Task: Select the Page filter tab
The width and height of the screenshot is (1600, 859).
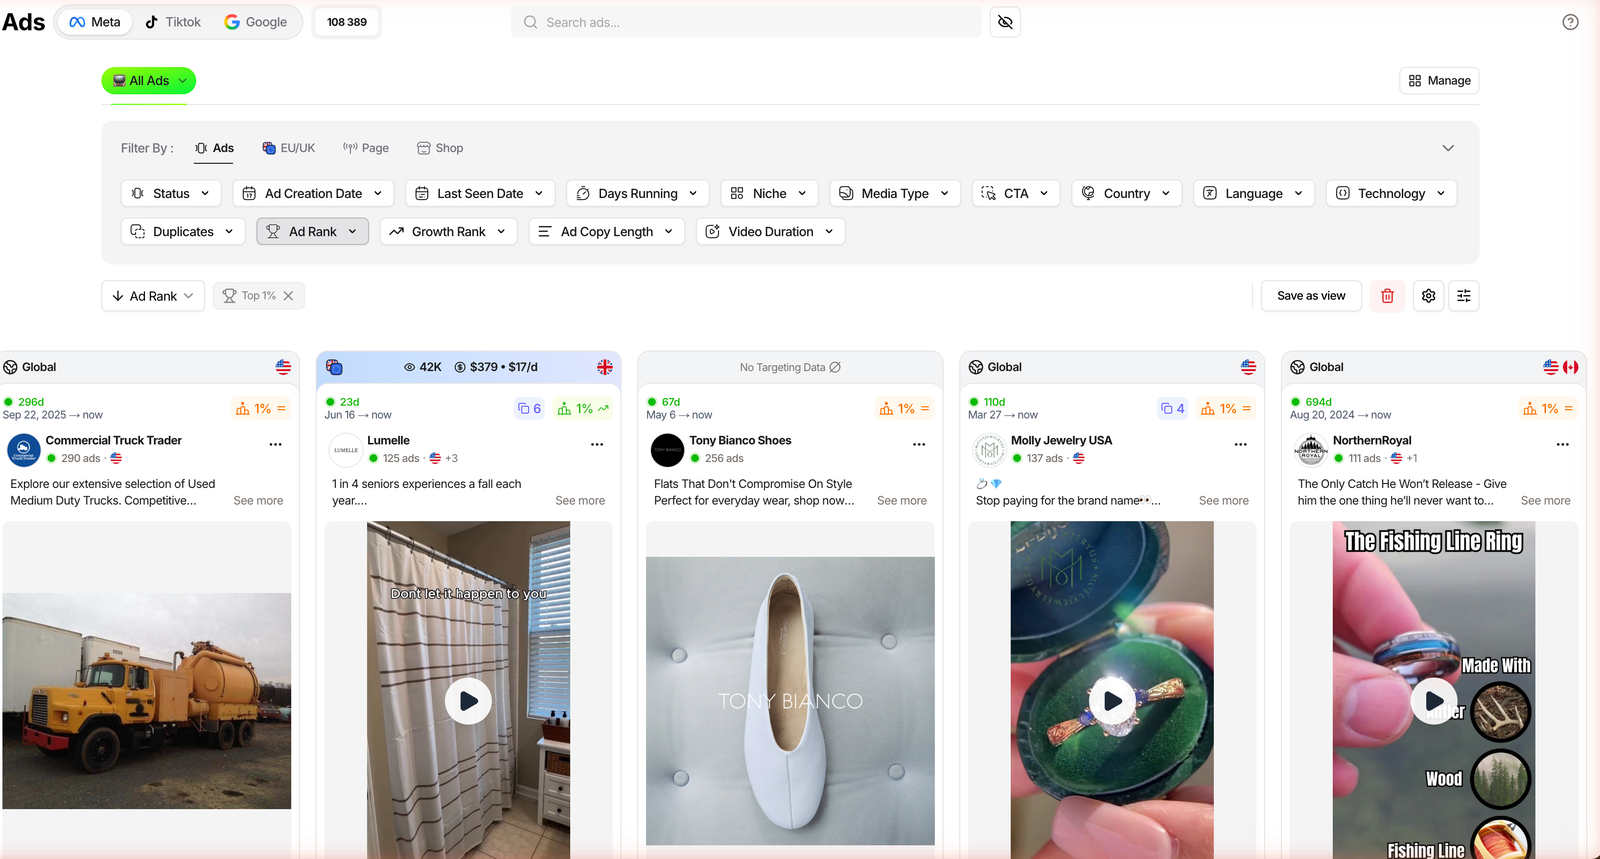Action: [366, 148]
